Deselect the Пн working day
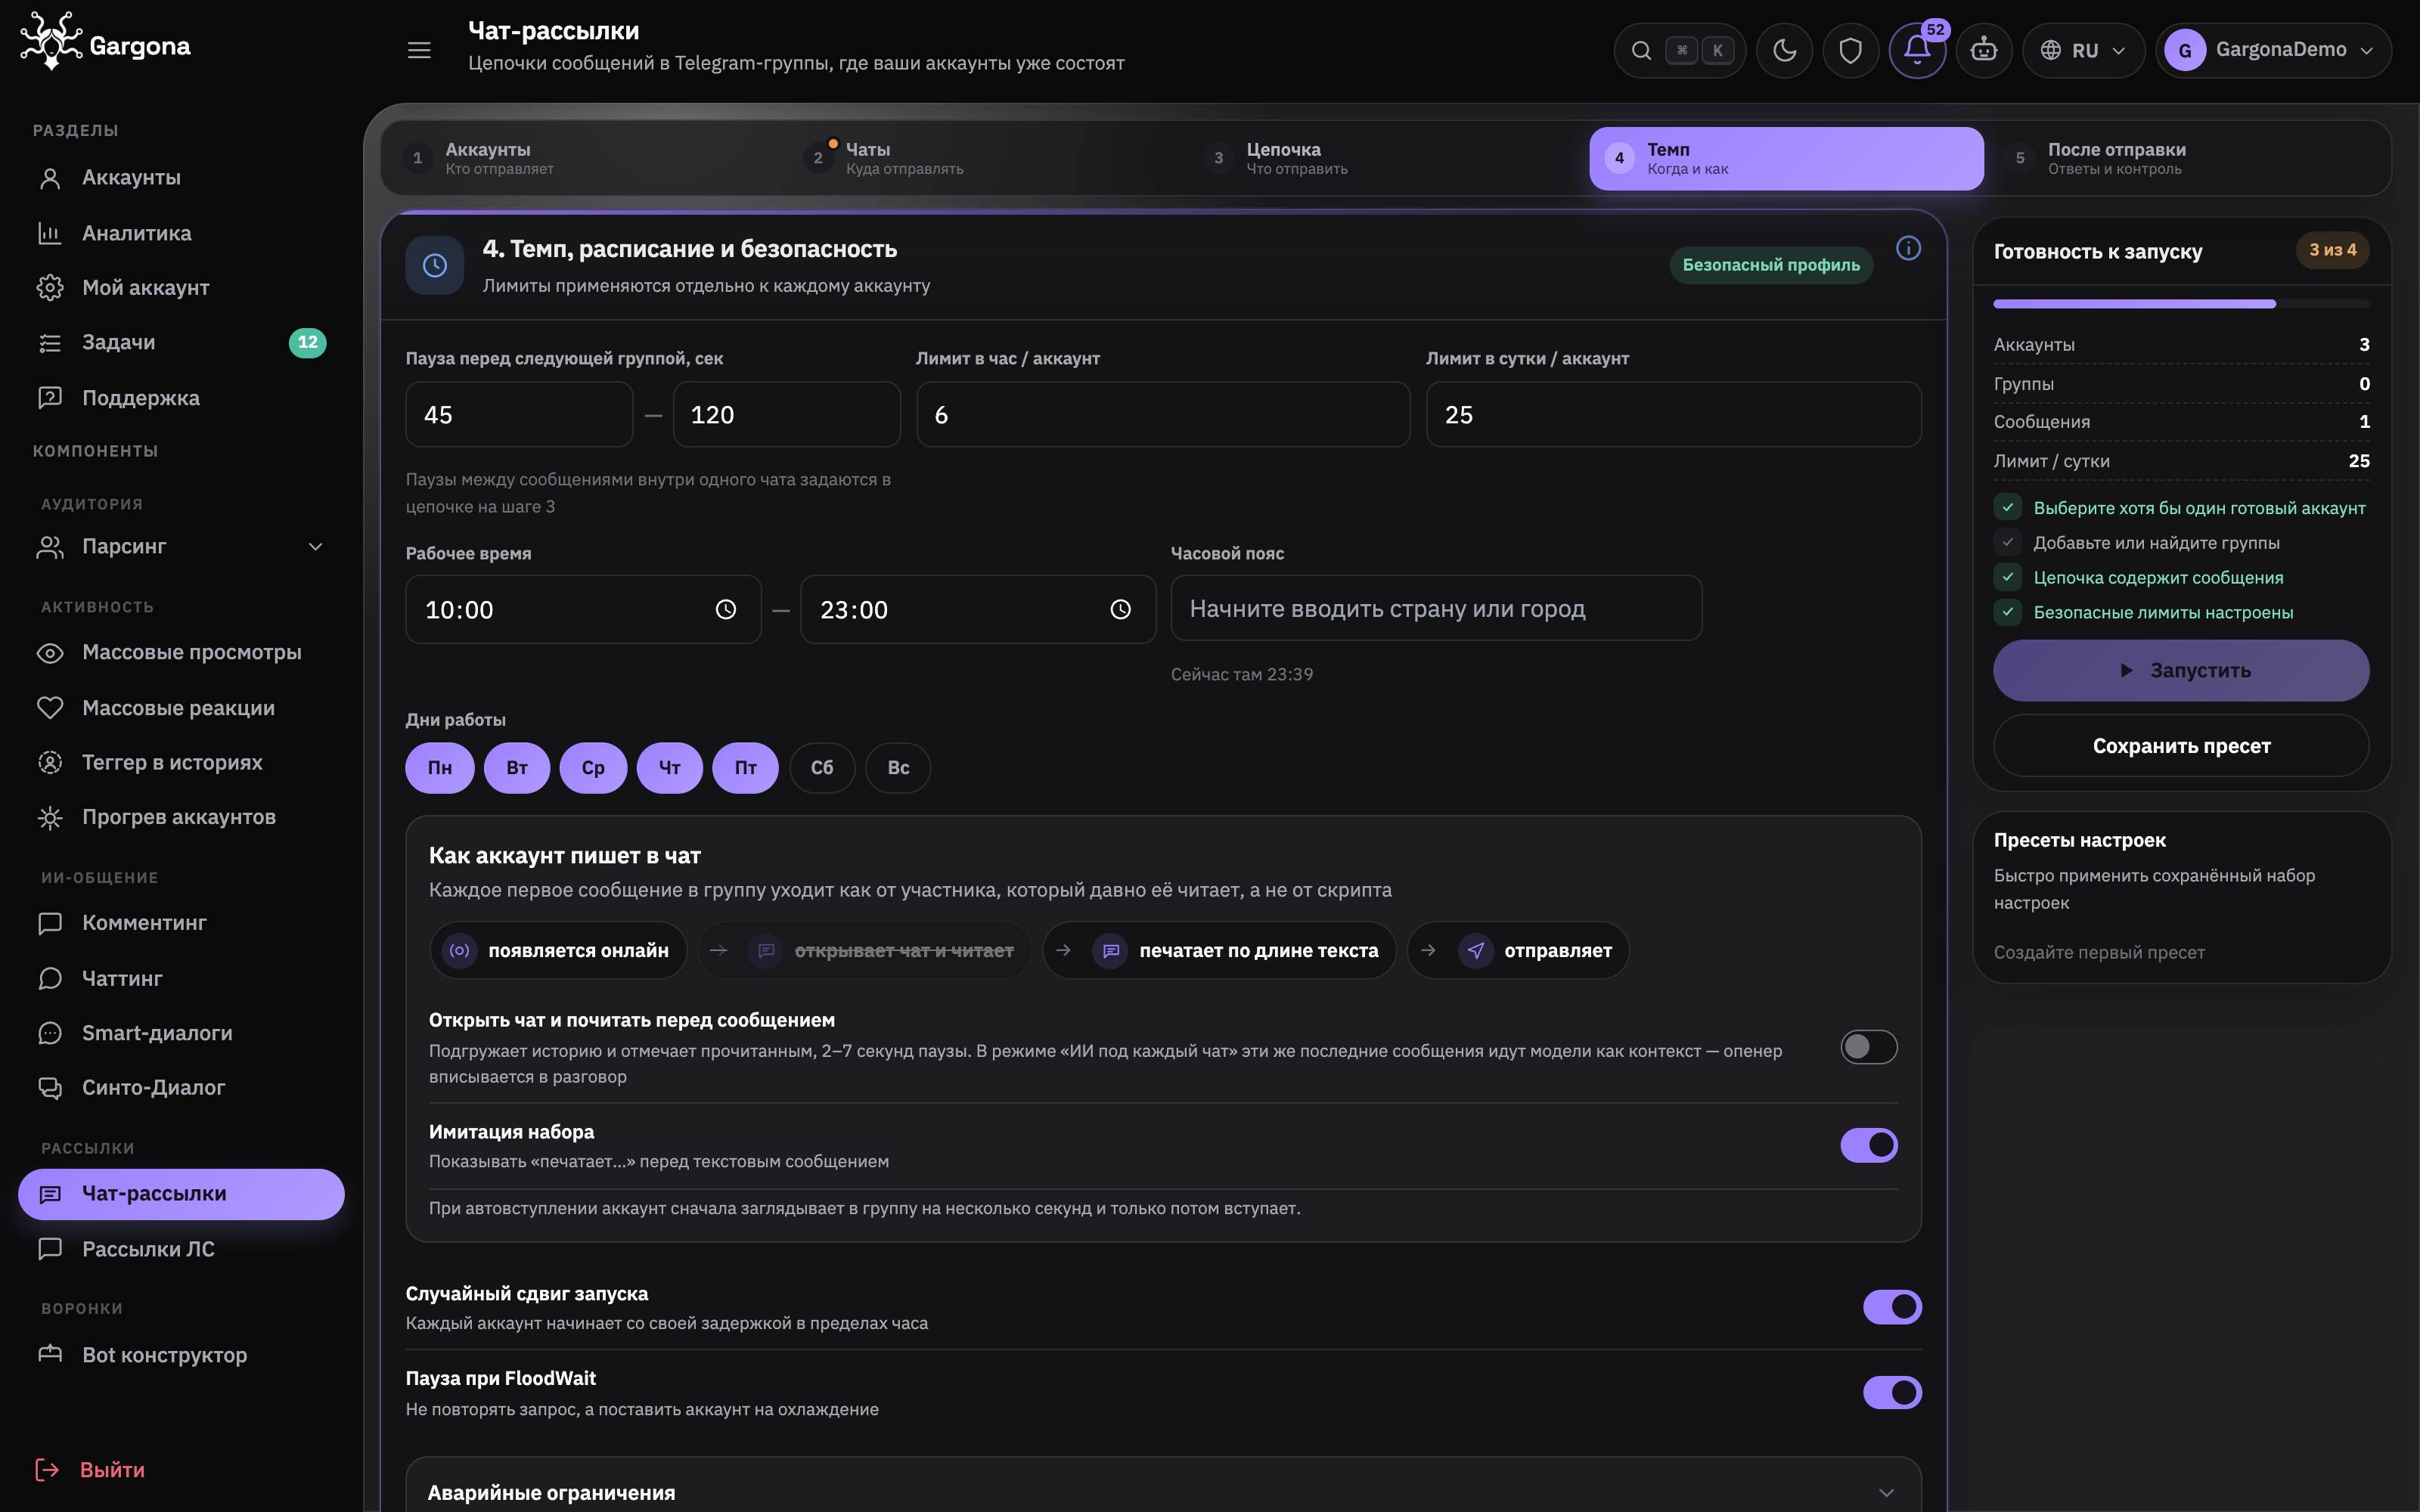This screenshot has width=2420, height=1512. point(440,767)
